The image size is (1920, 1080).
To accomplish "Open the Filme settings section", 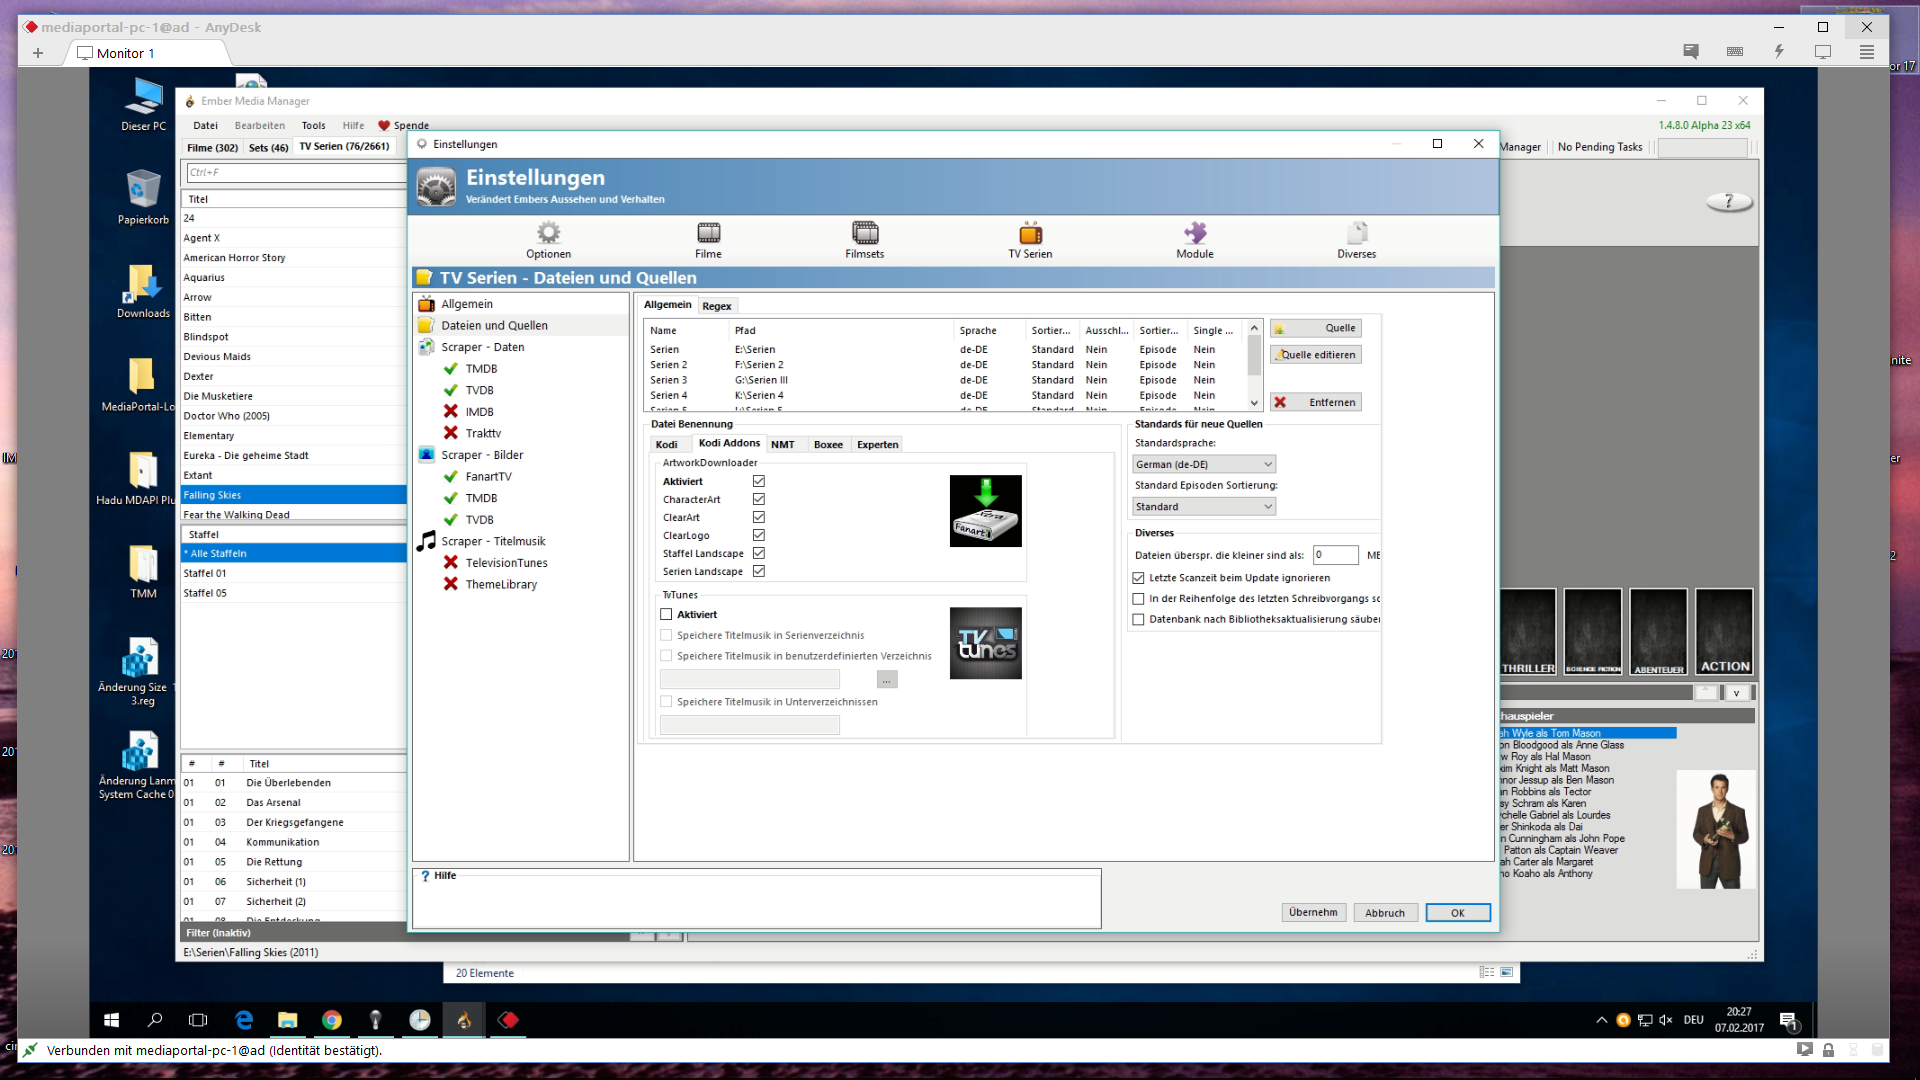I will tap(708, 240).
